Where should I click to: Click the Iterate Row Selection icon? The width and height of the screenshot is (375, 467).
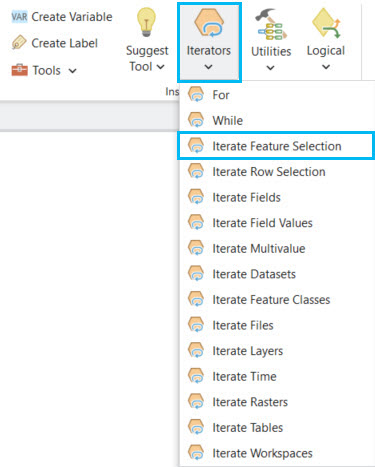tap(196, 171)
